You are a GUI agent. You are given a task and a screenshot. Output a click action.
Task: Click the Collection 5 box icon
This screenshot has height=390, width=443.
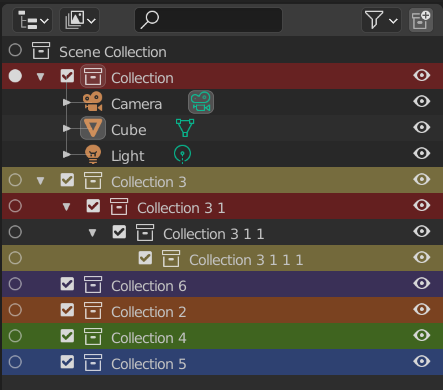click(93, 362)
